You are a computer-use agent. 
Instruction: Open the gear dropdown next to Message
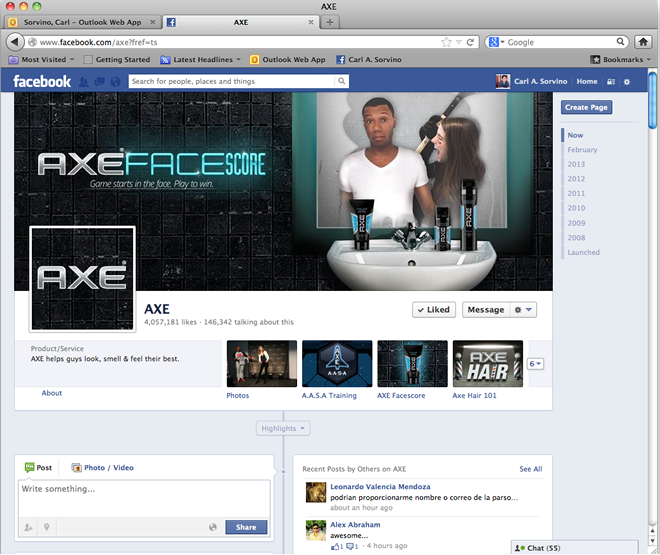524,310
